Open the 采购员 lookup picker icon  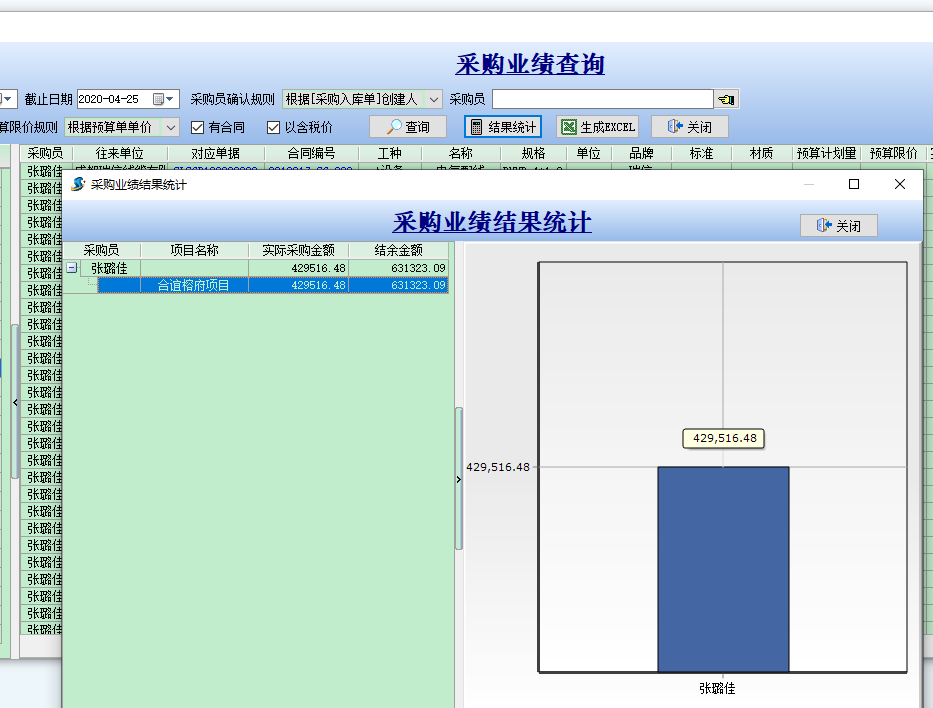point(726,99)
